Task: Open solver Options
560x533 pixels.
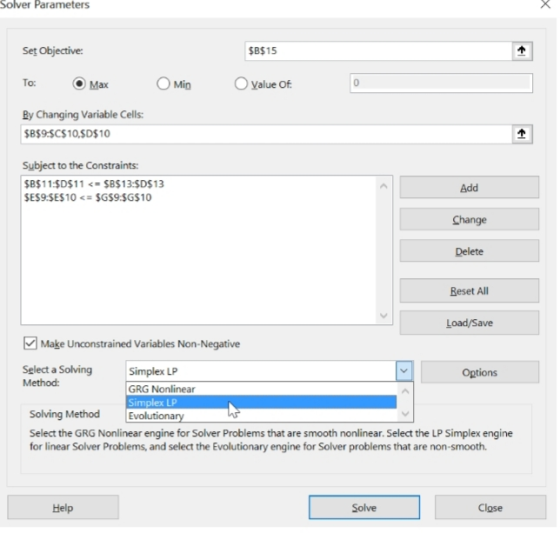Action: point(480,372)
